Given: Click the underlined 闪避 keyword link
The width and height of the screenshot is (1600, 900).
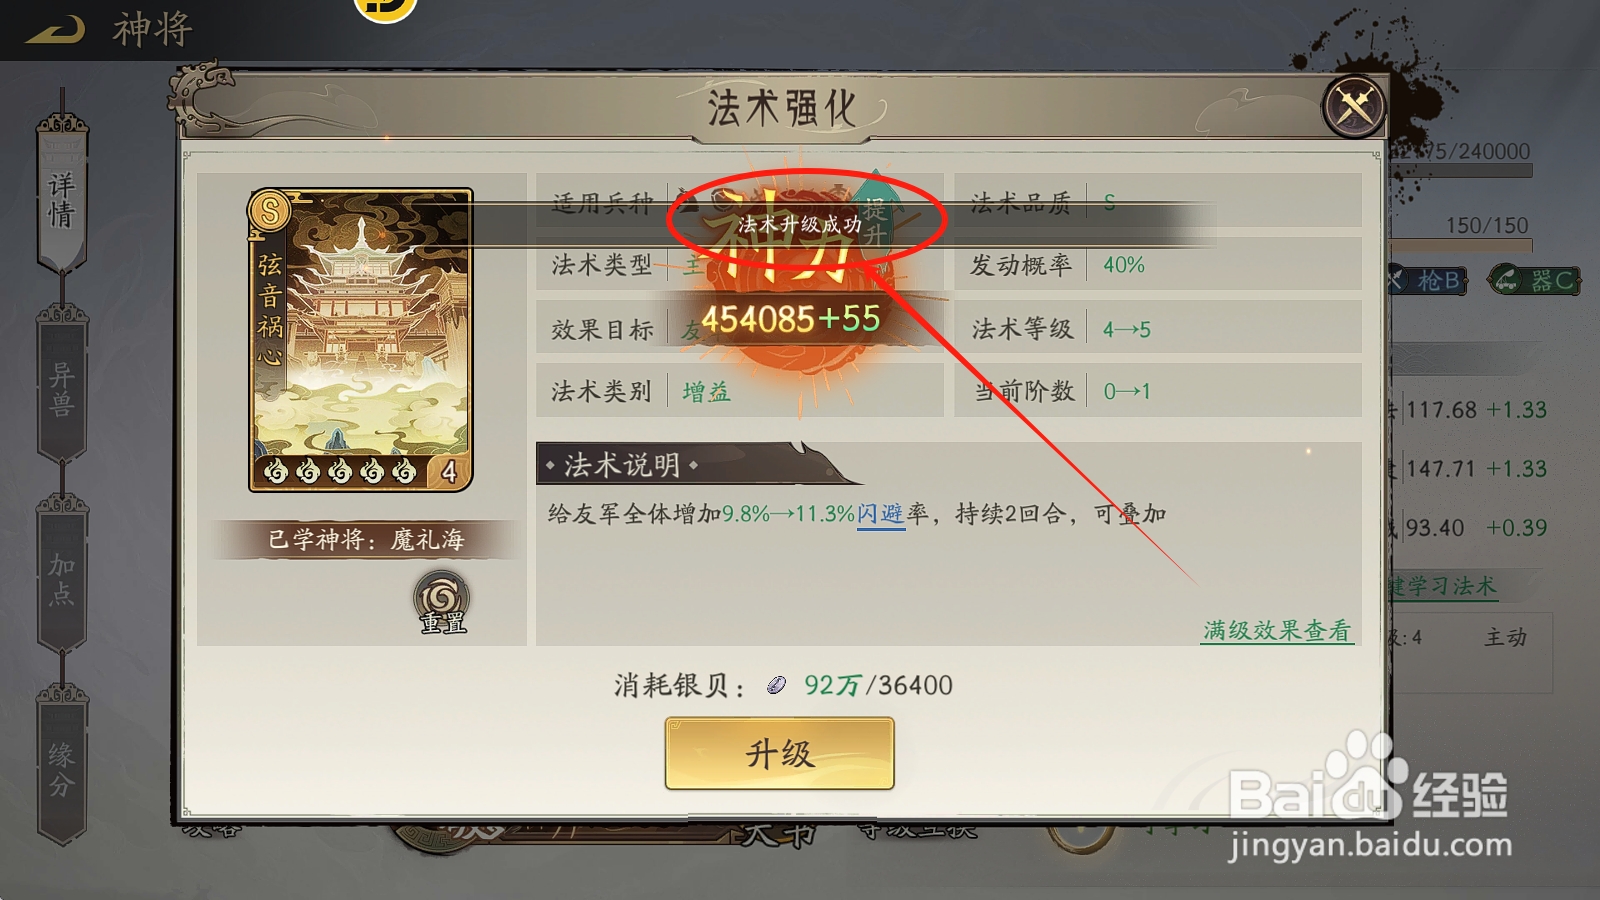Looking at the screenshot, I should [x=881, y=514].
